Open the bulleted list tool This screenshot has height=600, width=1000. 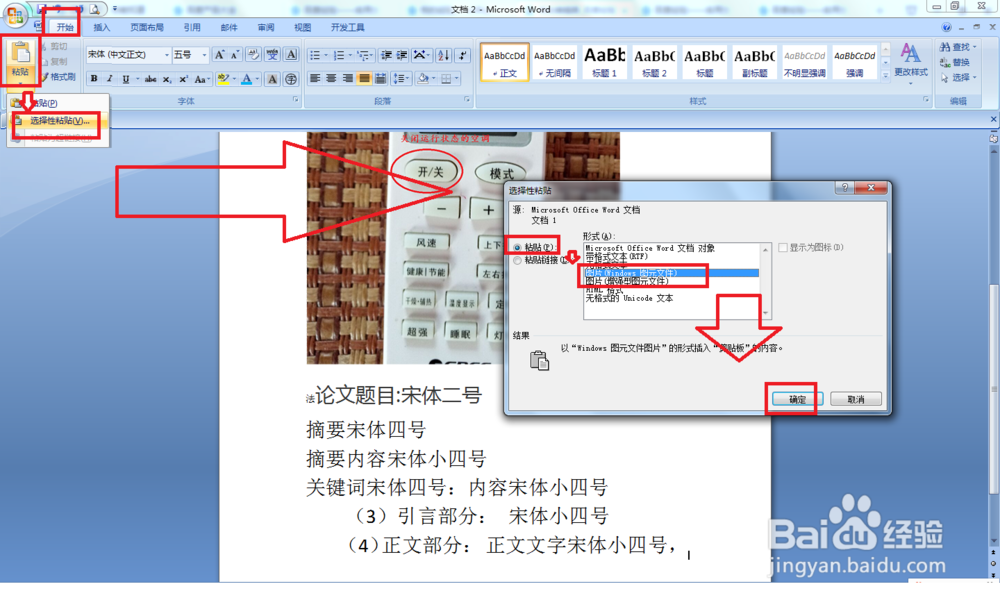pyautogui.click(x=318, y=55)
